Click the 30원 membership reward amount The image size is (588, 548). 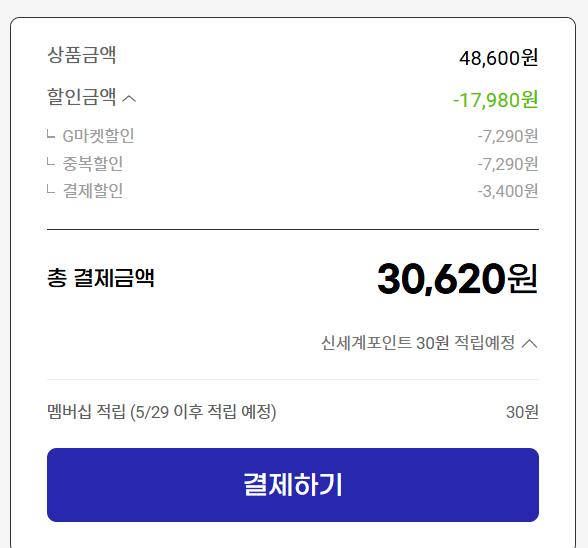pos(522,412)
